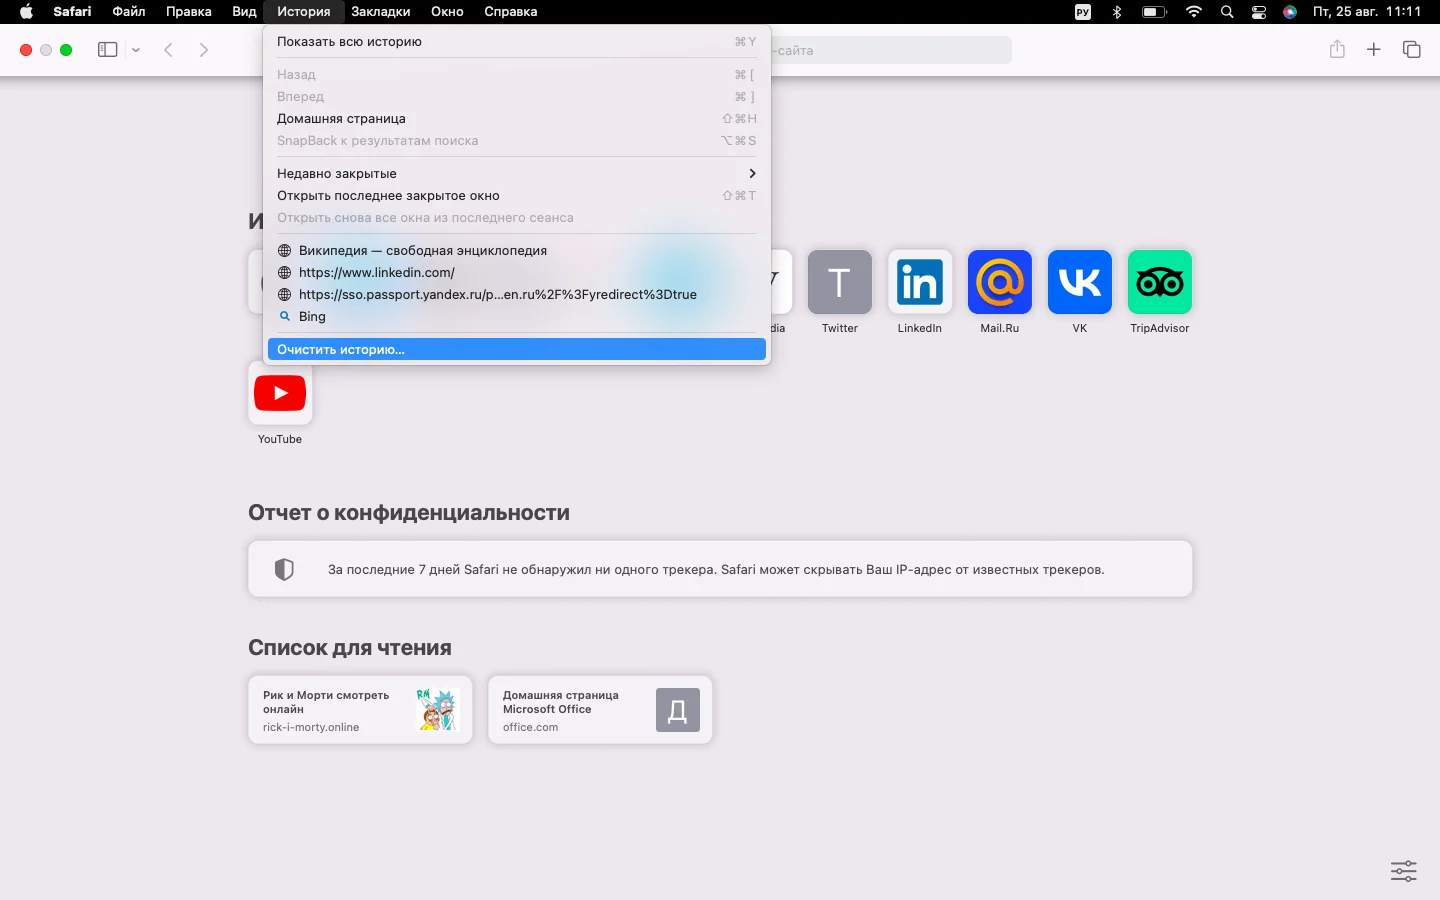Open Spotlight search magnifier
Viewport: 1440px width, 900px height.
coord(1227,12)
